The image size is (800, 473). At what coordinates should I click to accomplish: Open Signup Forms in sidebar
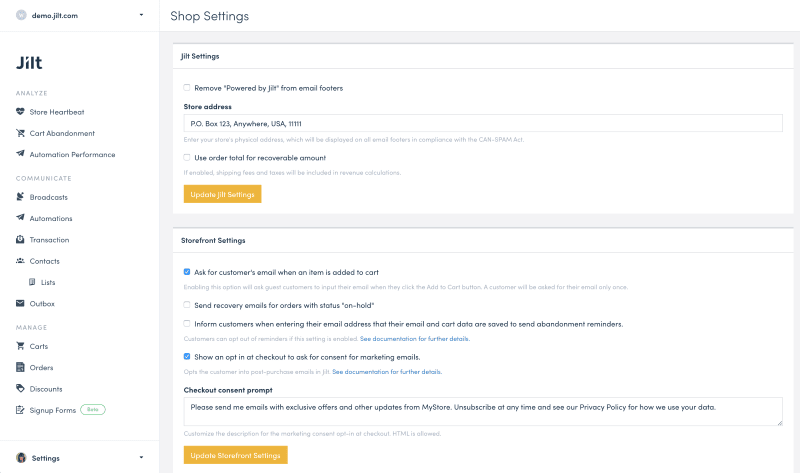53,410
